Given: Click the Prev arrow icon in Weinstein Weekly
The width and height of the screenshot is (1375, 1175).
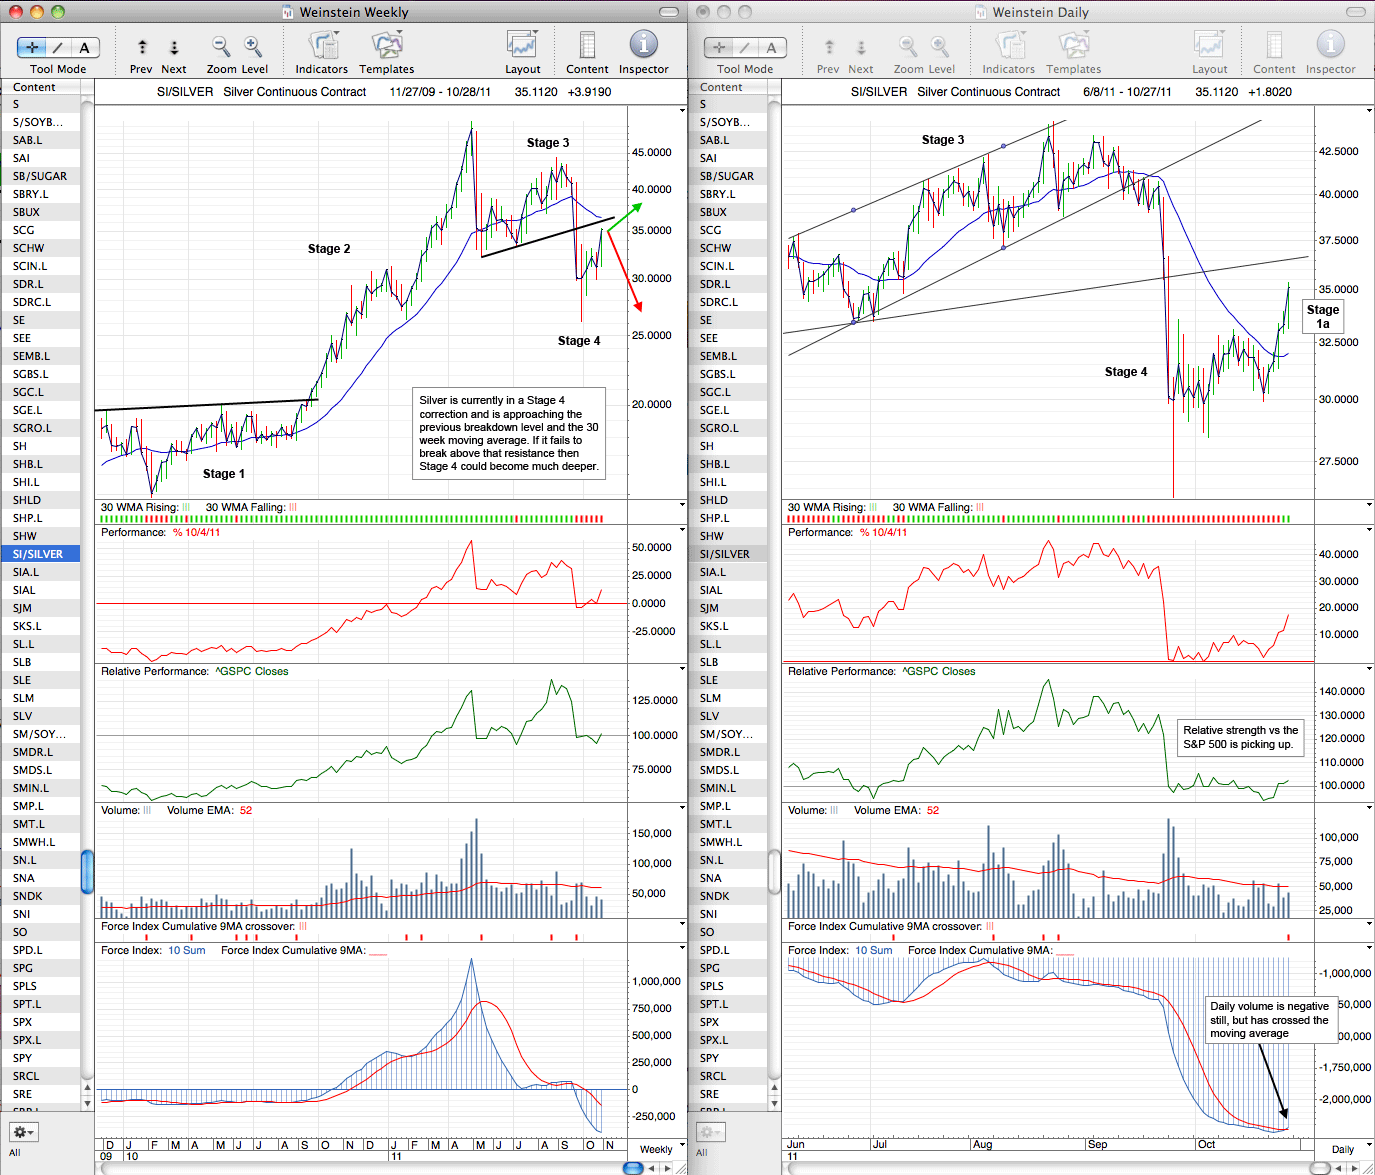Looking at the screenshot, I should (142, 47).
